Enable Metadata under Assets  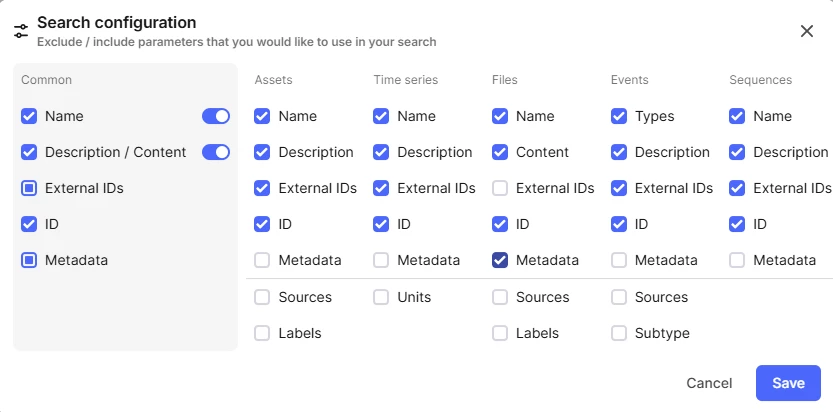click(262, 260)
